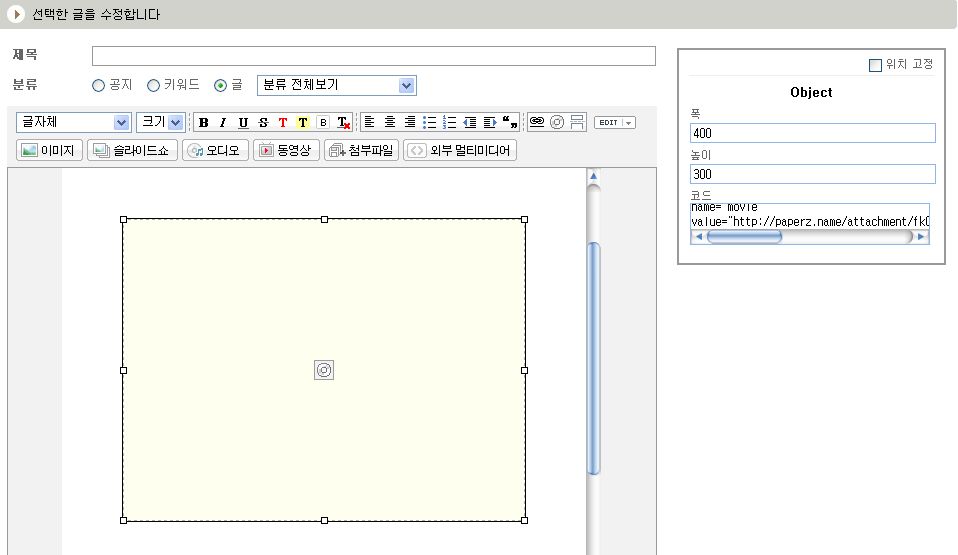Image resolution: width=958 pixels, height=555 pixels.
Task: Click the circular object insert toolbar icon
Action: point(557,122)
